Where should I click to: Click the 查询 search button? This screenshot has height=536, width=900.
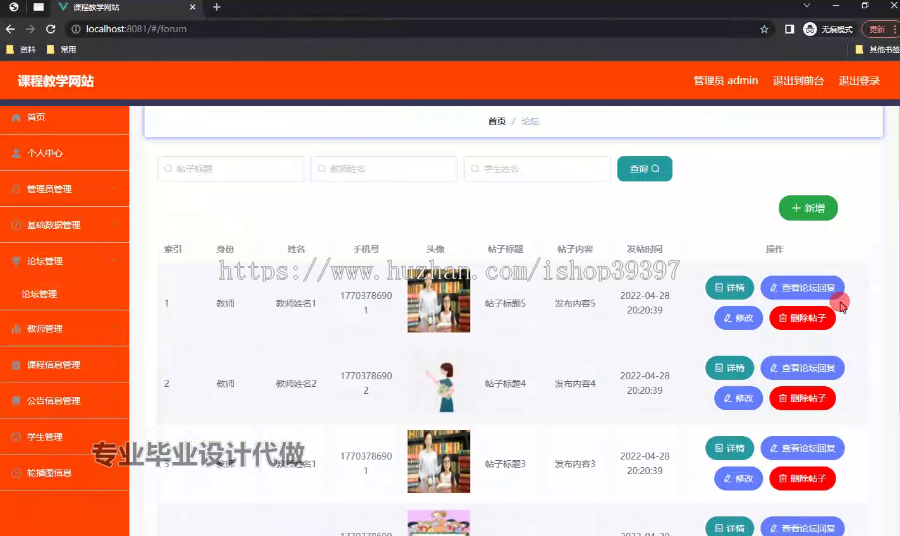(645, 169)
